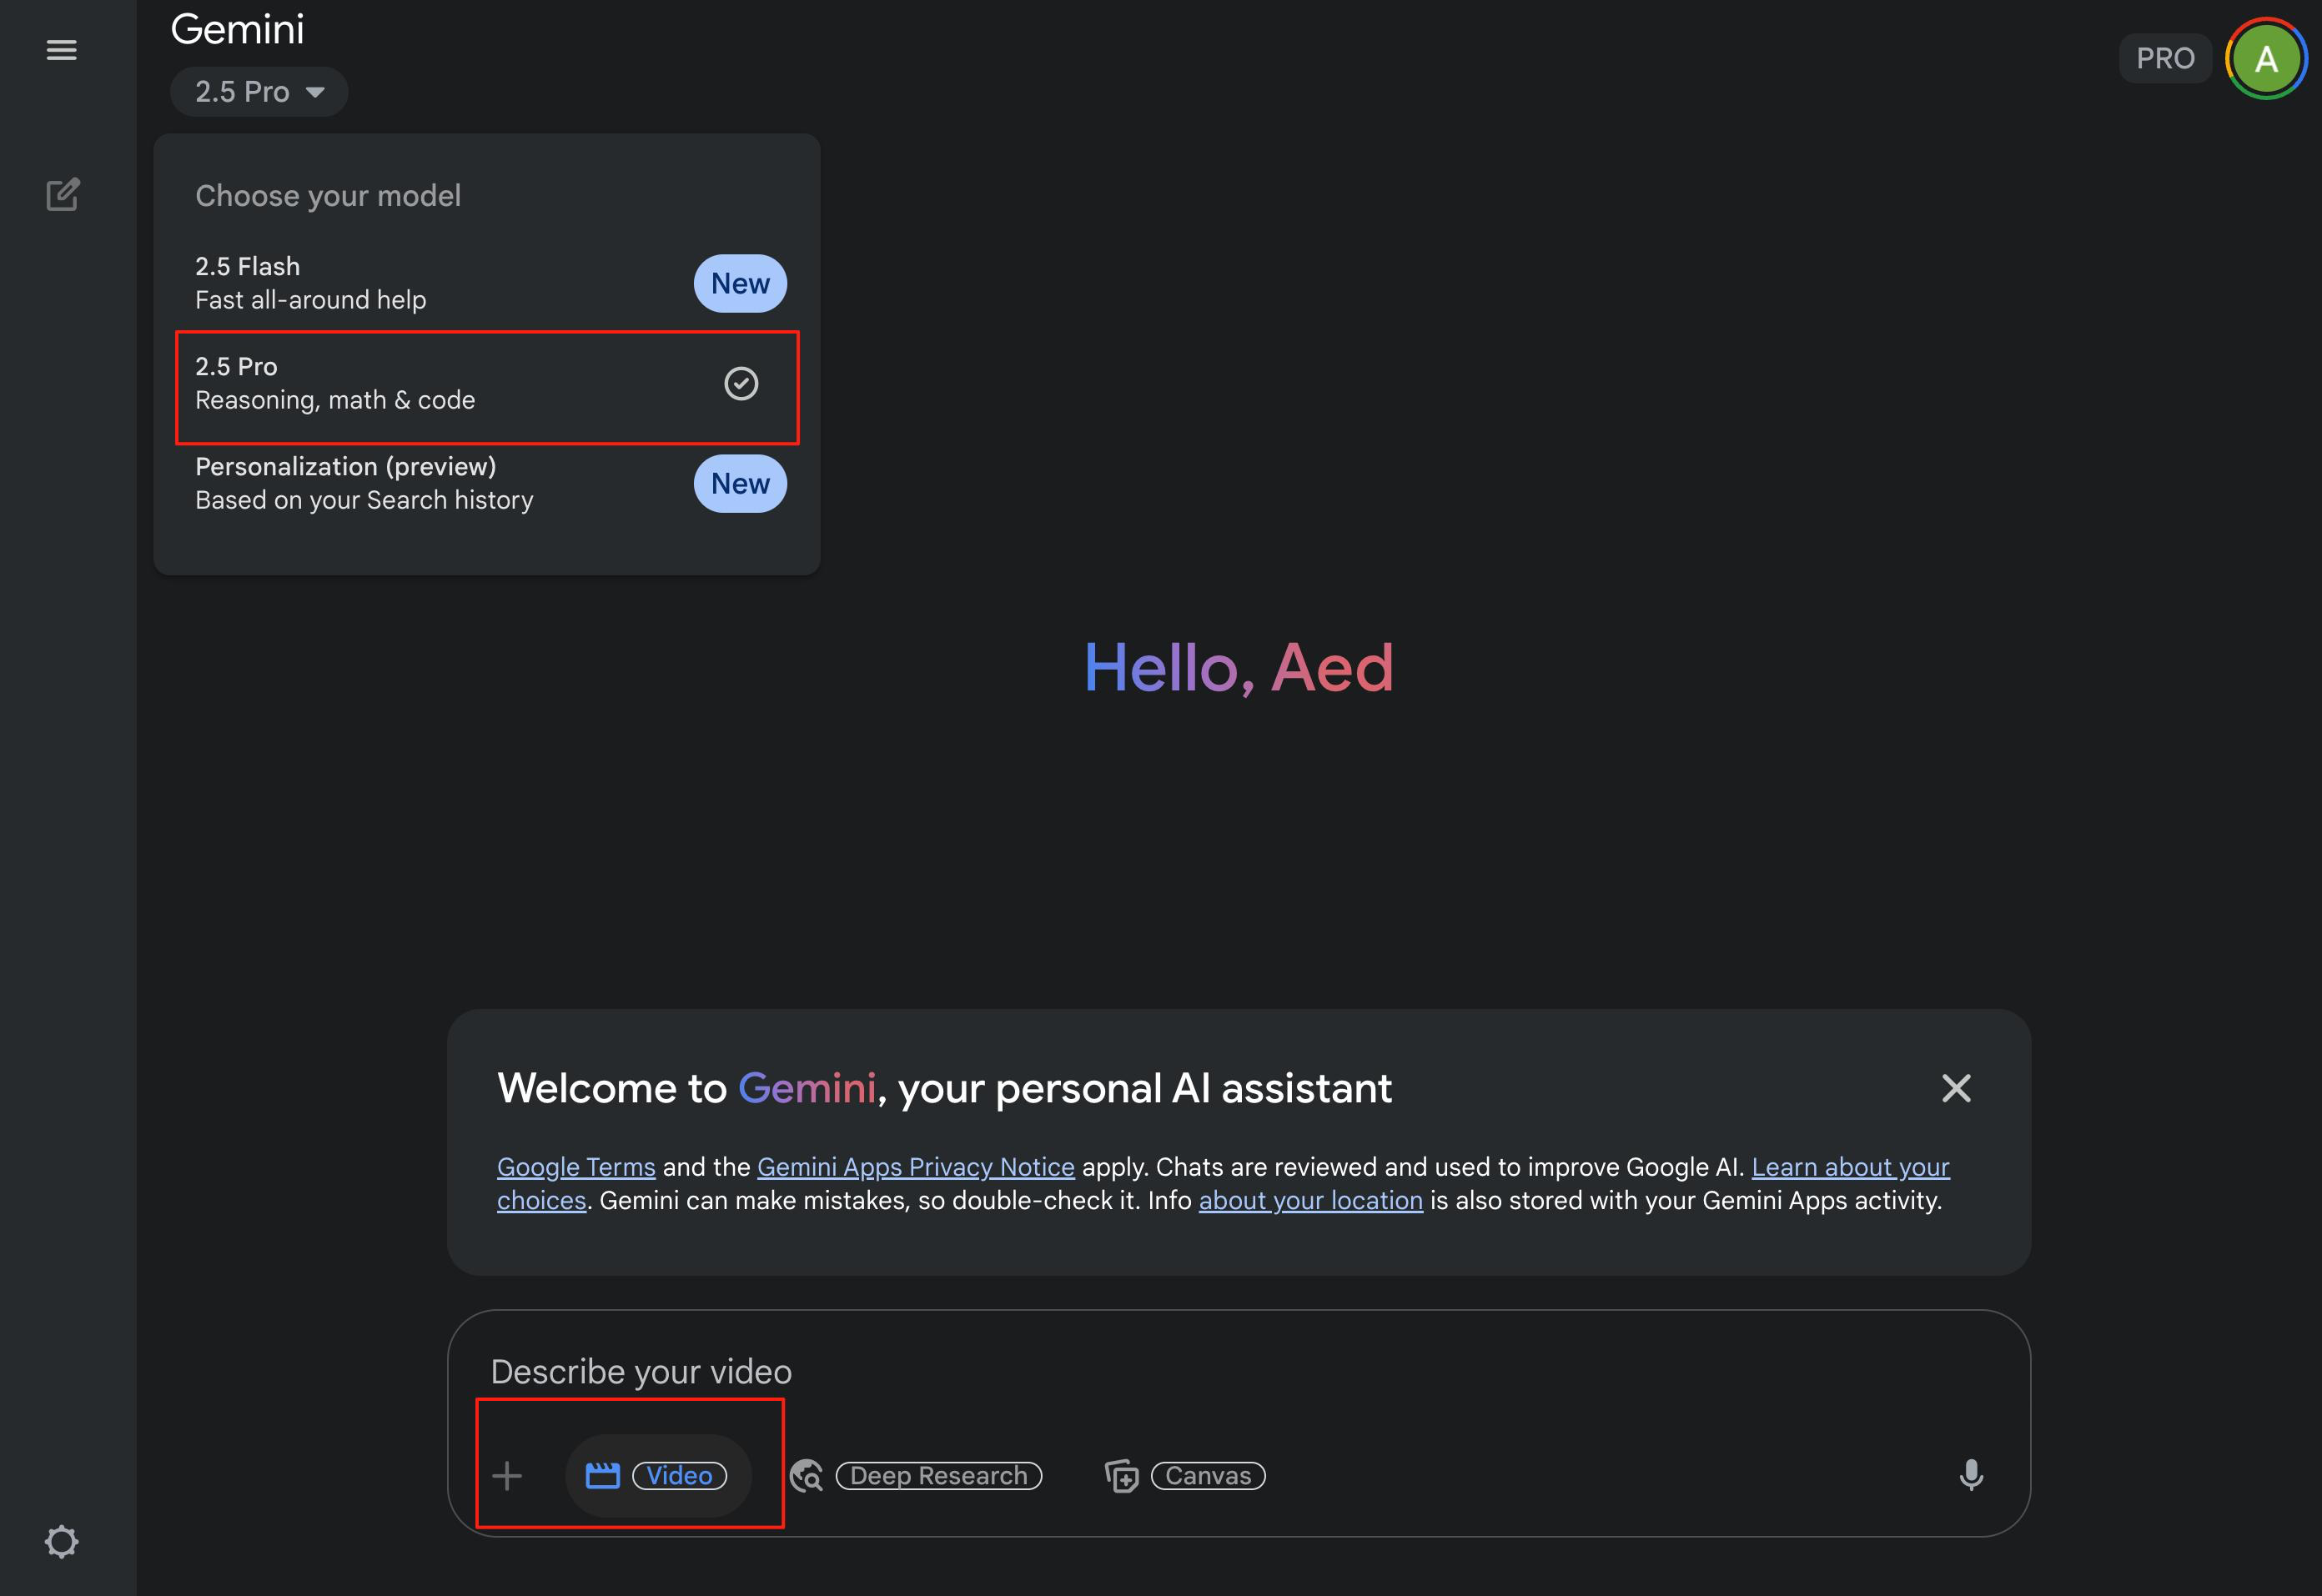The width and height of the screenshot is (2322, 1596).
Task: Start a new chat with pencil icon
Action: pos(62,194)
